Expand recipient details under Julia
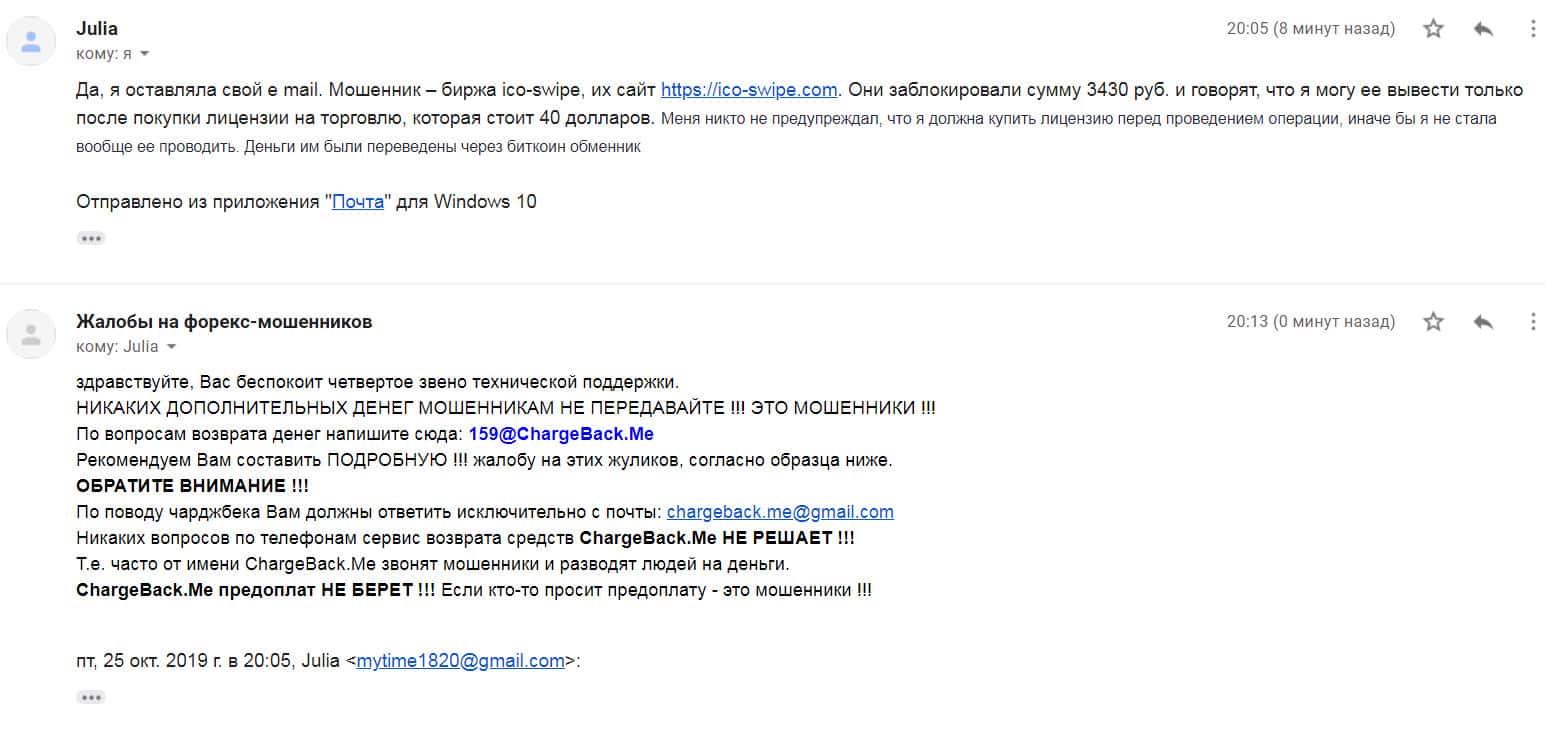 coord(144,54)
